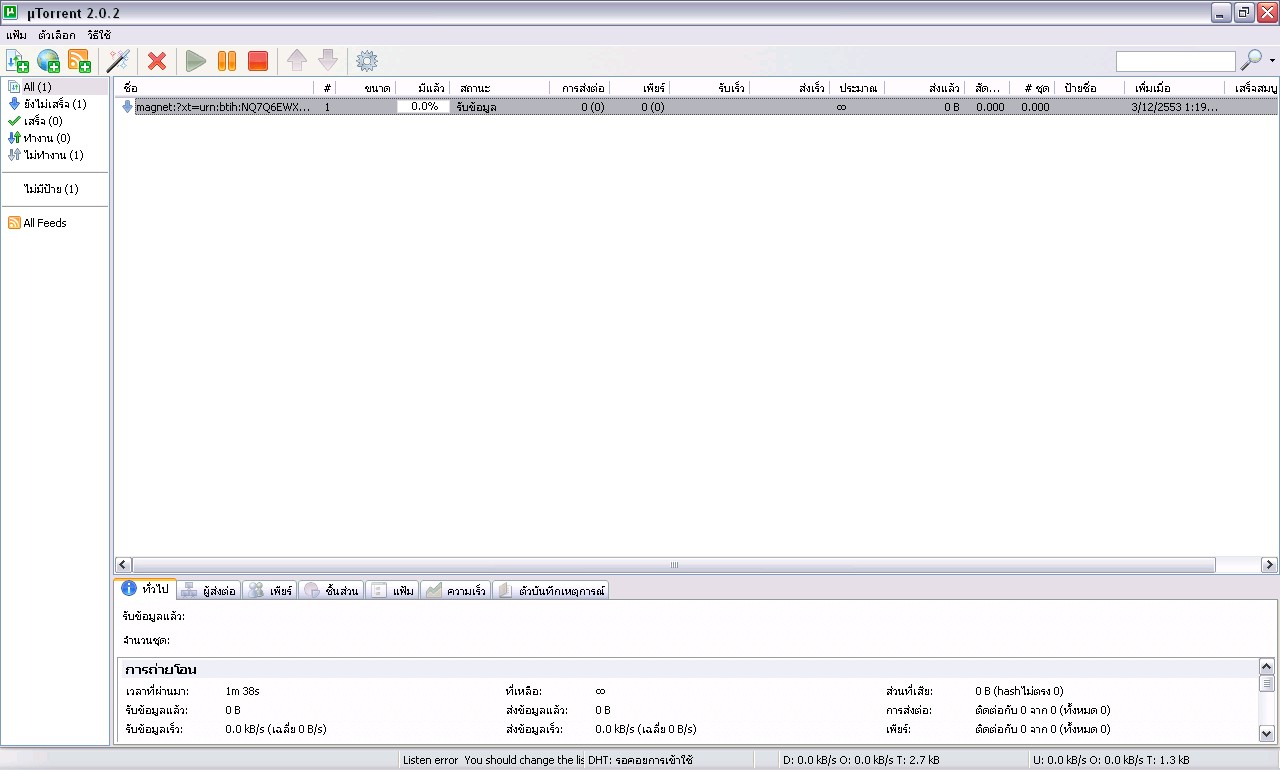Screen dimensions: 1280x770
Task: Click the 0.0% progress bar cell
Action: (x=424, y=107)
